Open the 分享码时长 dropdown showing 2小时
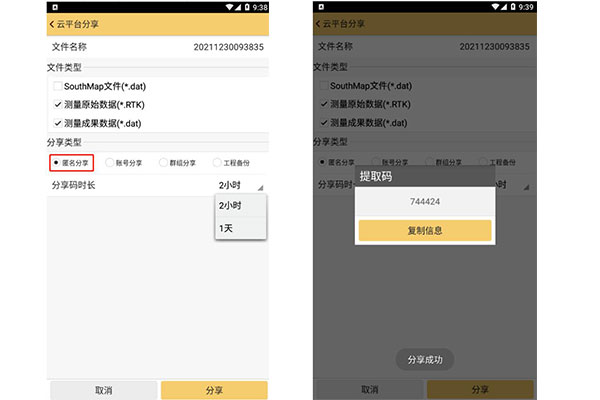Screen dimensions: 600x400 click(240, 185)
